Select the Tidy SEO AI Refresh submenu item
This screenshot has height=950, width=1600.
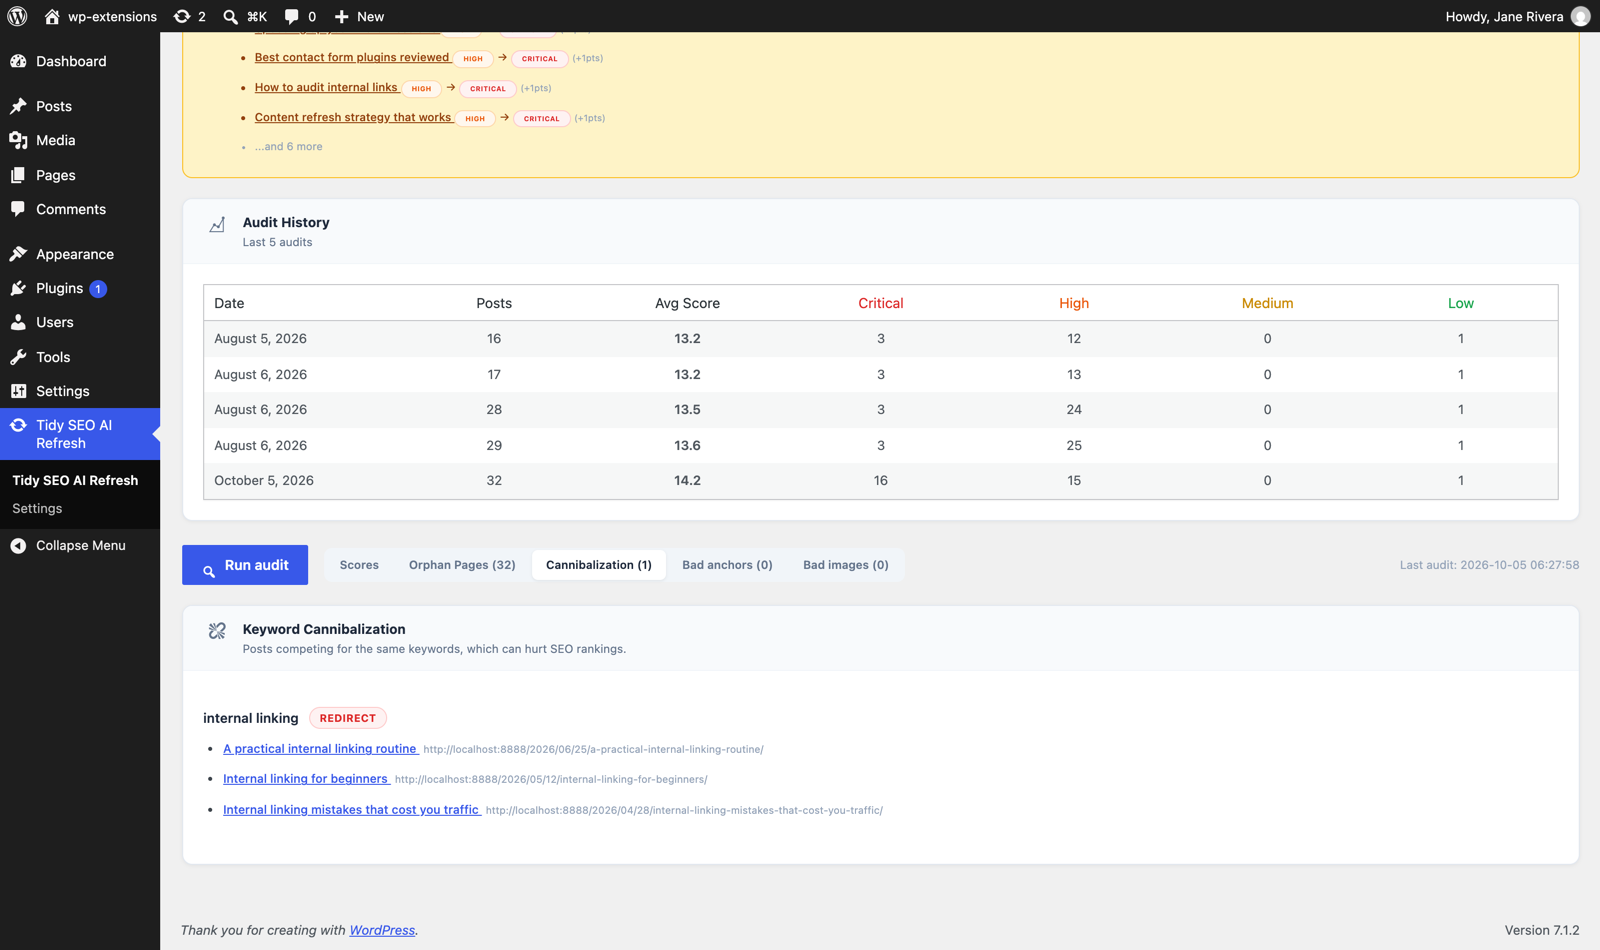[75, 480]
